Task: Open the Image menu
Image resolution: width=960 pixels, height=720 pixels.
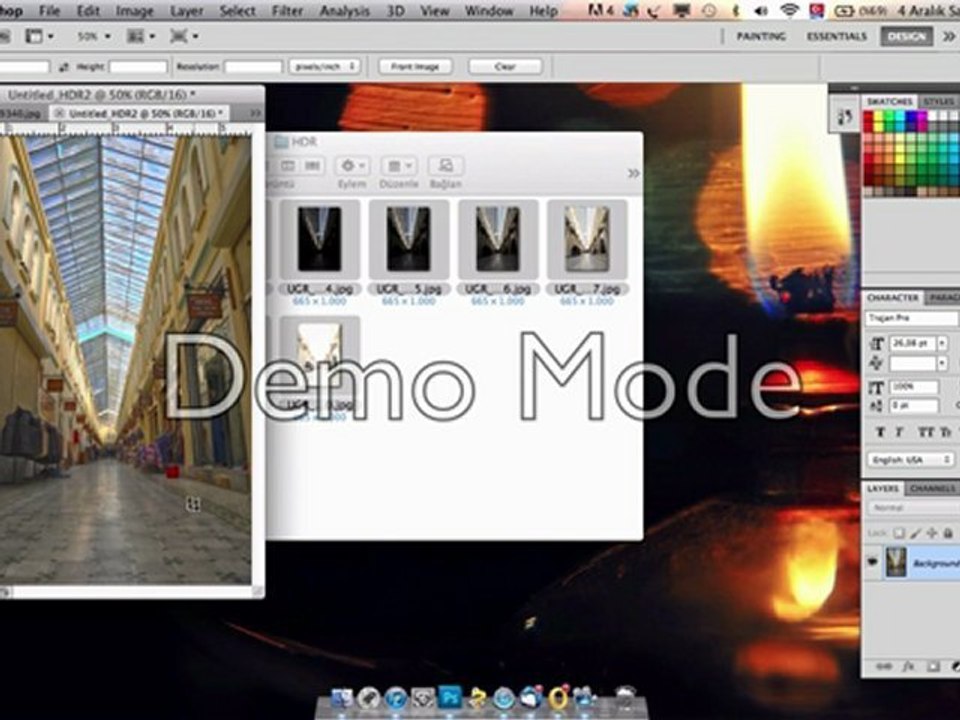Action: 135,11
